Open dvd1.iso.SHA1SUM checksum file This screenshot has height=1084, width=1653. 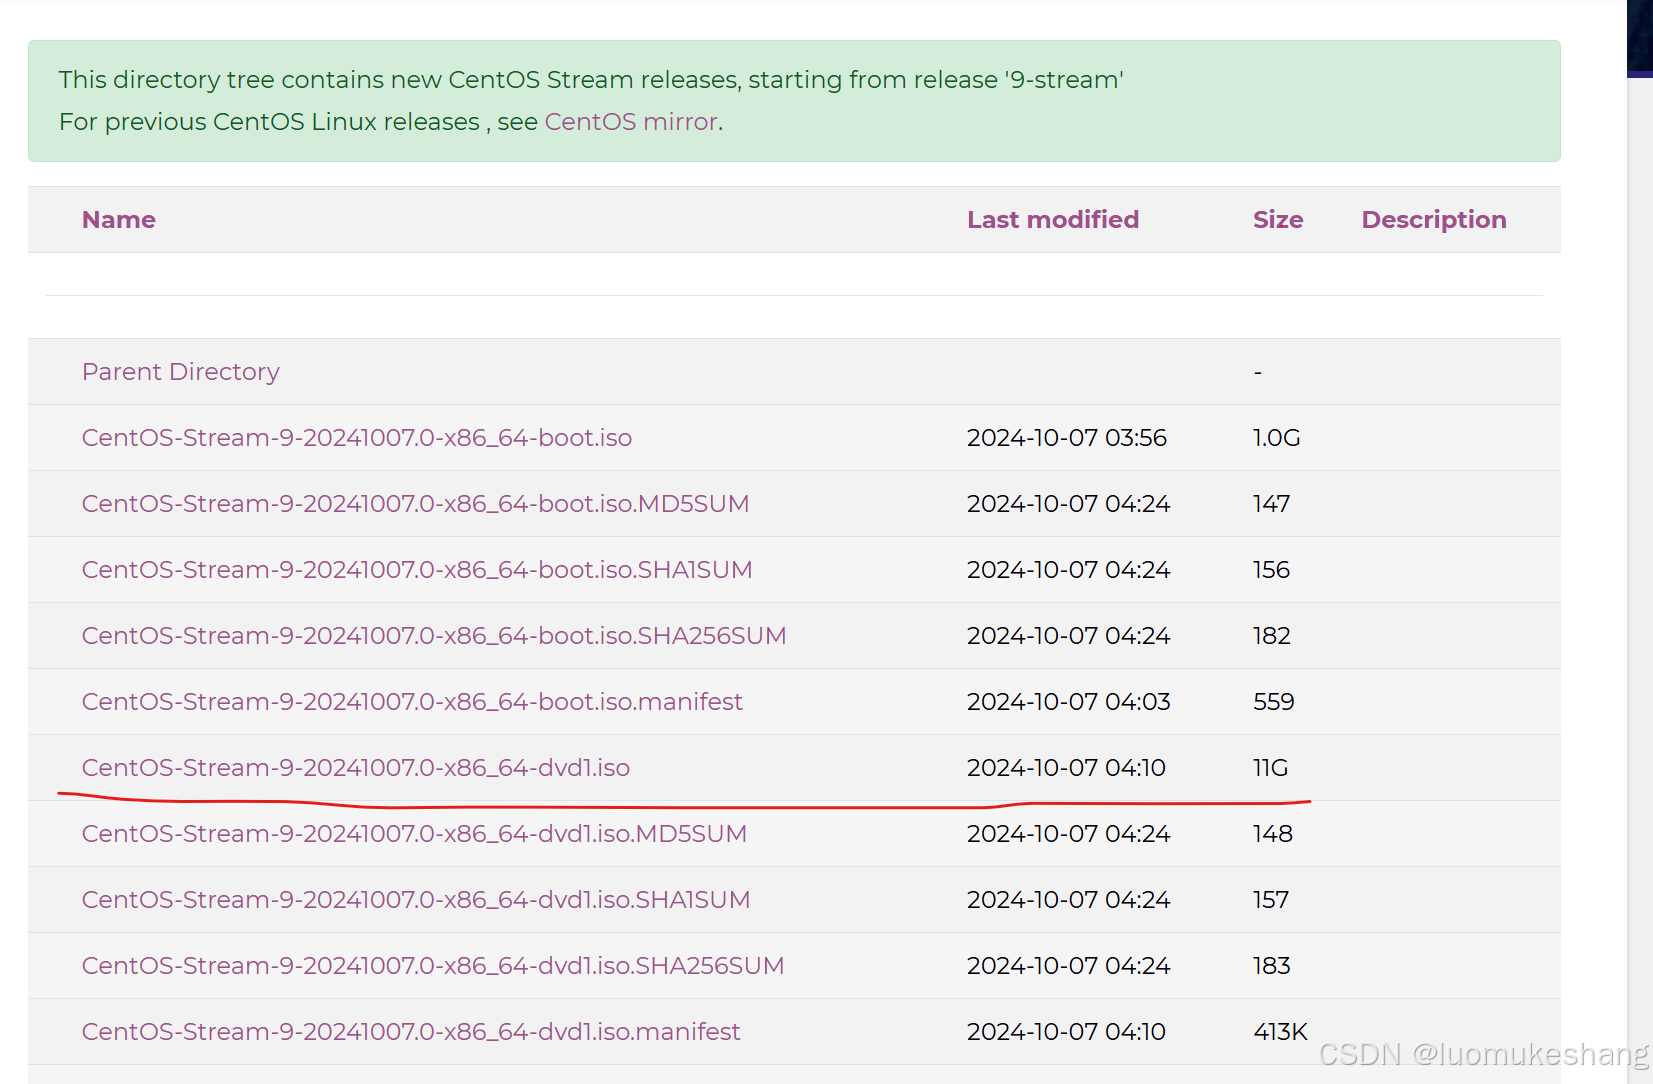click(x=416, y=900)
